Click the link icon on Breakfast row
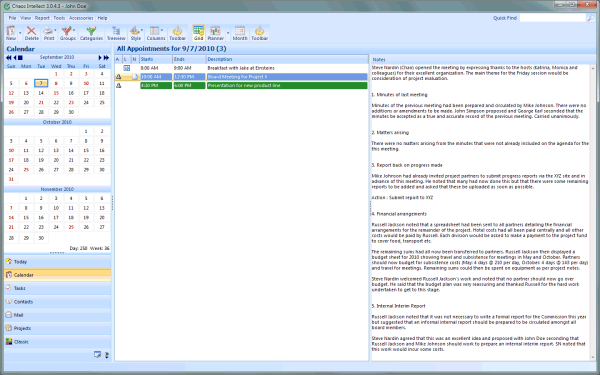This screenshot has height=375, width=600. pos(126,68)
